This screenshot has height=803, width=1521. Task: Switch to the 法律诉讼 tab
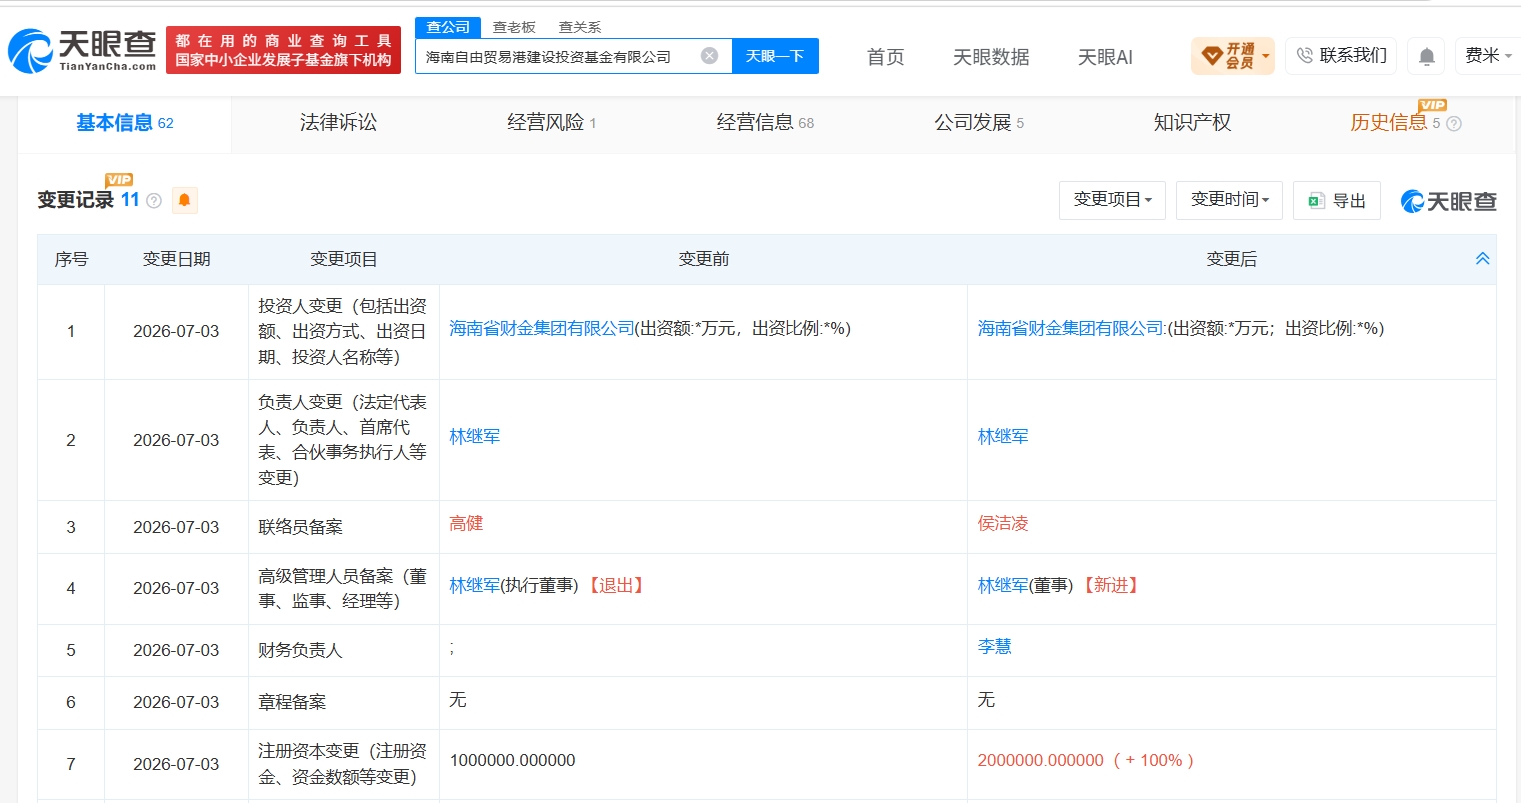click(x=338, y=123)
